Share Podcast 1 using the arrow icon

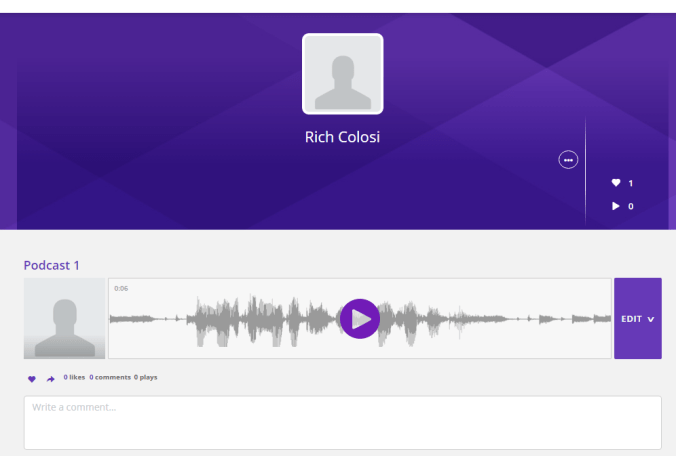[50, 379]
